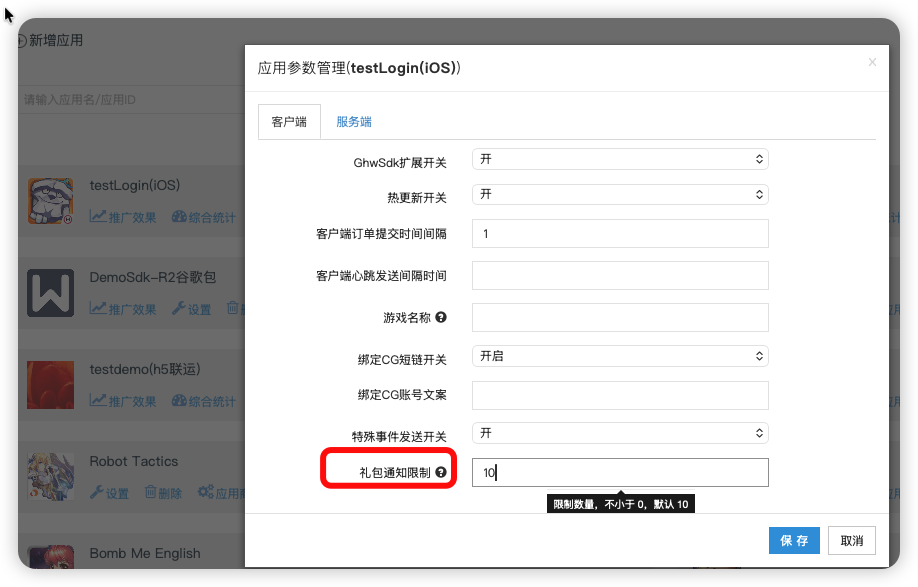Image resolution: width=918 pixels, height=587 pixels.
Task: Click 设置 wrench icon under Robot Tactics
Action: click(97, 492)
